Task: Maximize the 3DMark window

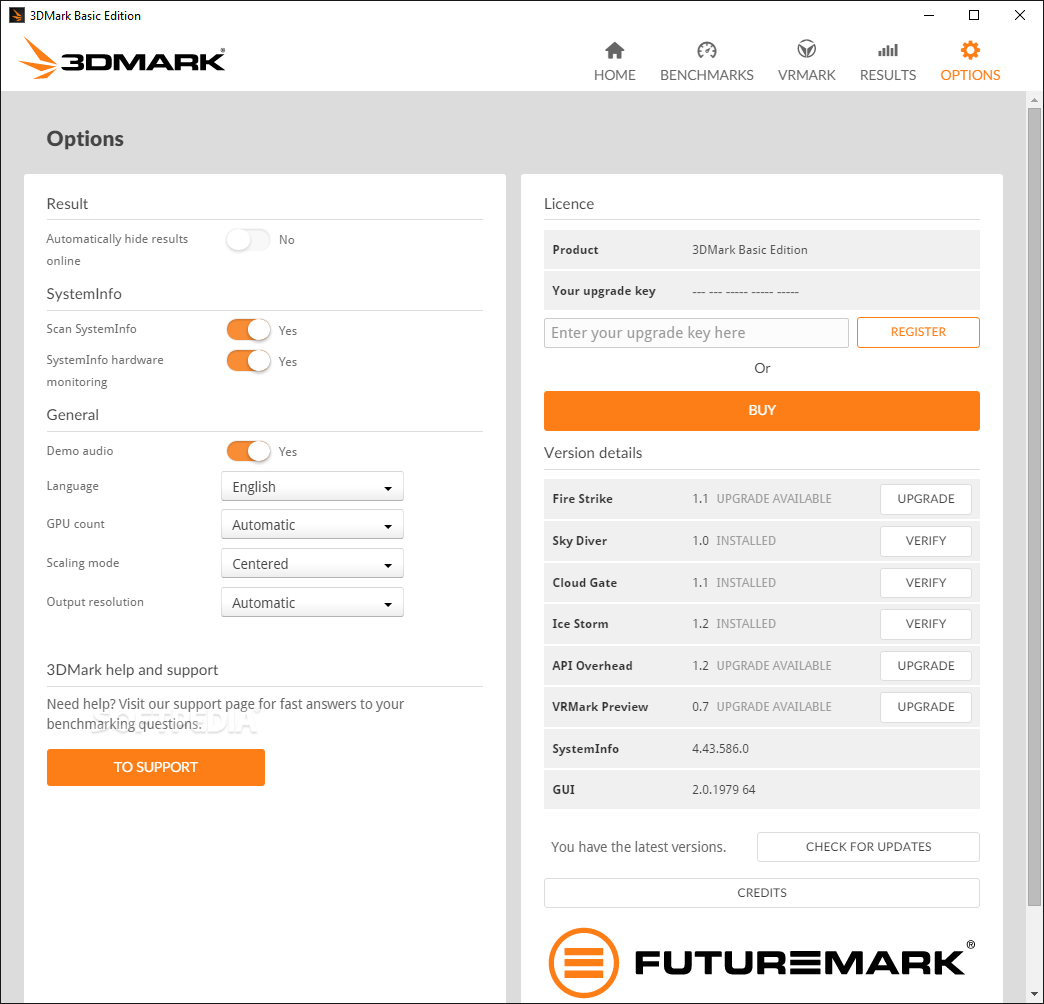Action: click(x=973, y=15)
